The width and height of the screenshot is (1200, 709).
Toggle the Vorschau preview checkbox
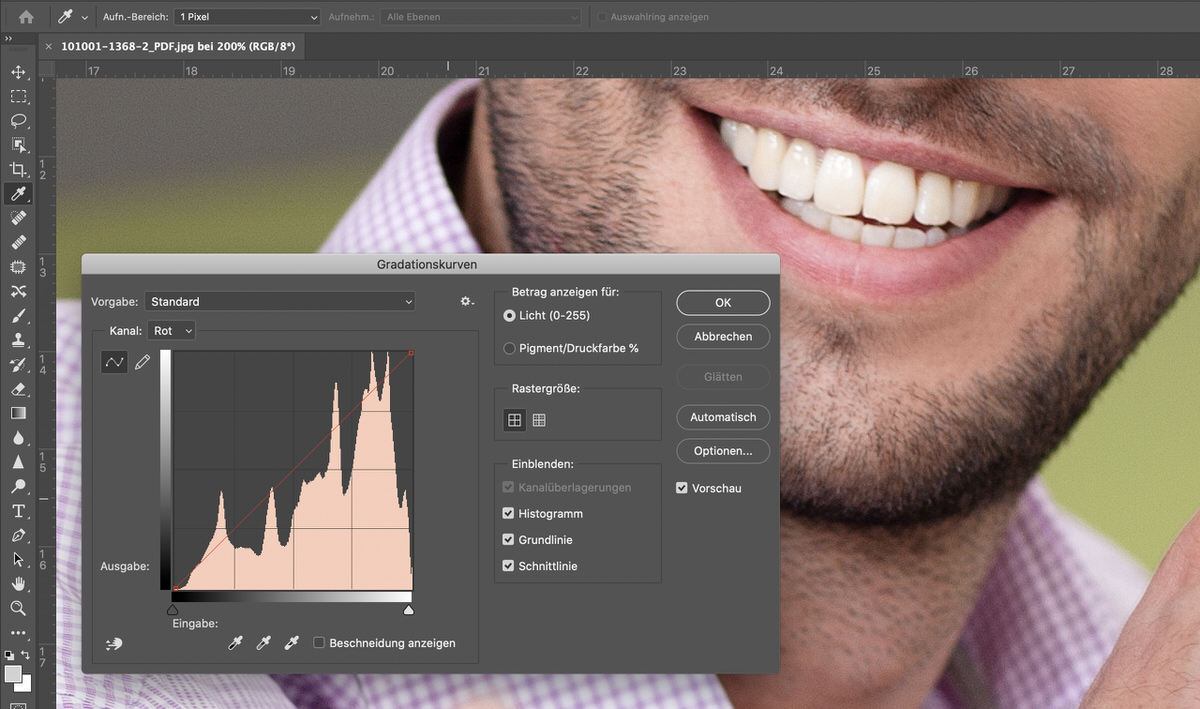682,488
